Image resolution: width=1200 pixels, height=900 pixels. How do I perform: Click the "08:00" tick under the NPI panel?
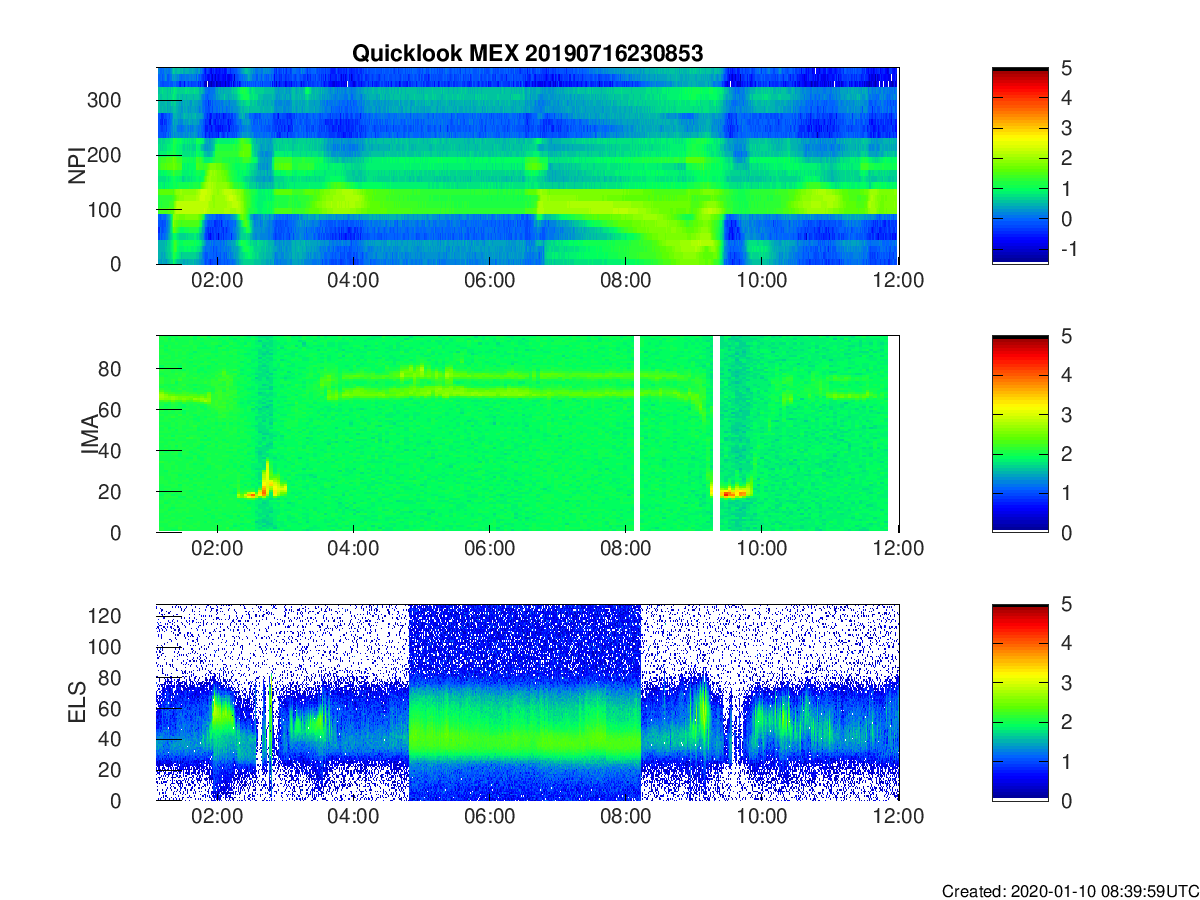[626, 281]
